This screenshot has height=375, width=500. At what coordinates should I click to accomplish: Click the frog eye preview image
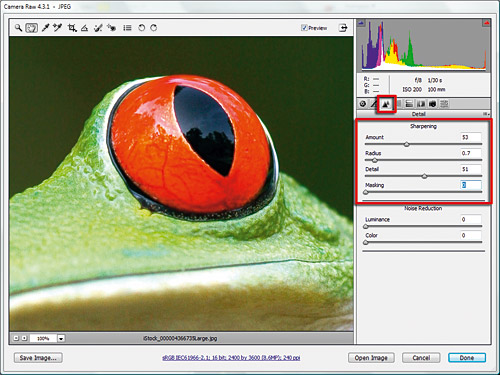tap(181, 184)
